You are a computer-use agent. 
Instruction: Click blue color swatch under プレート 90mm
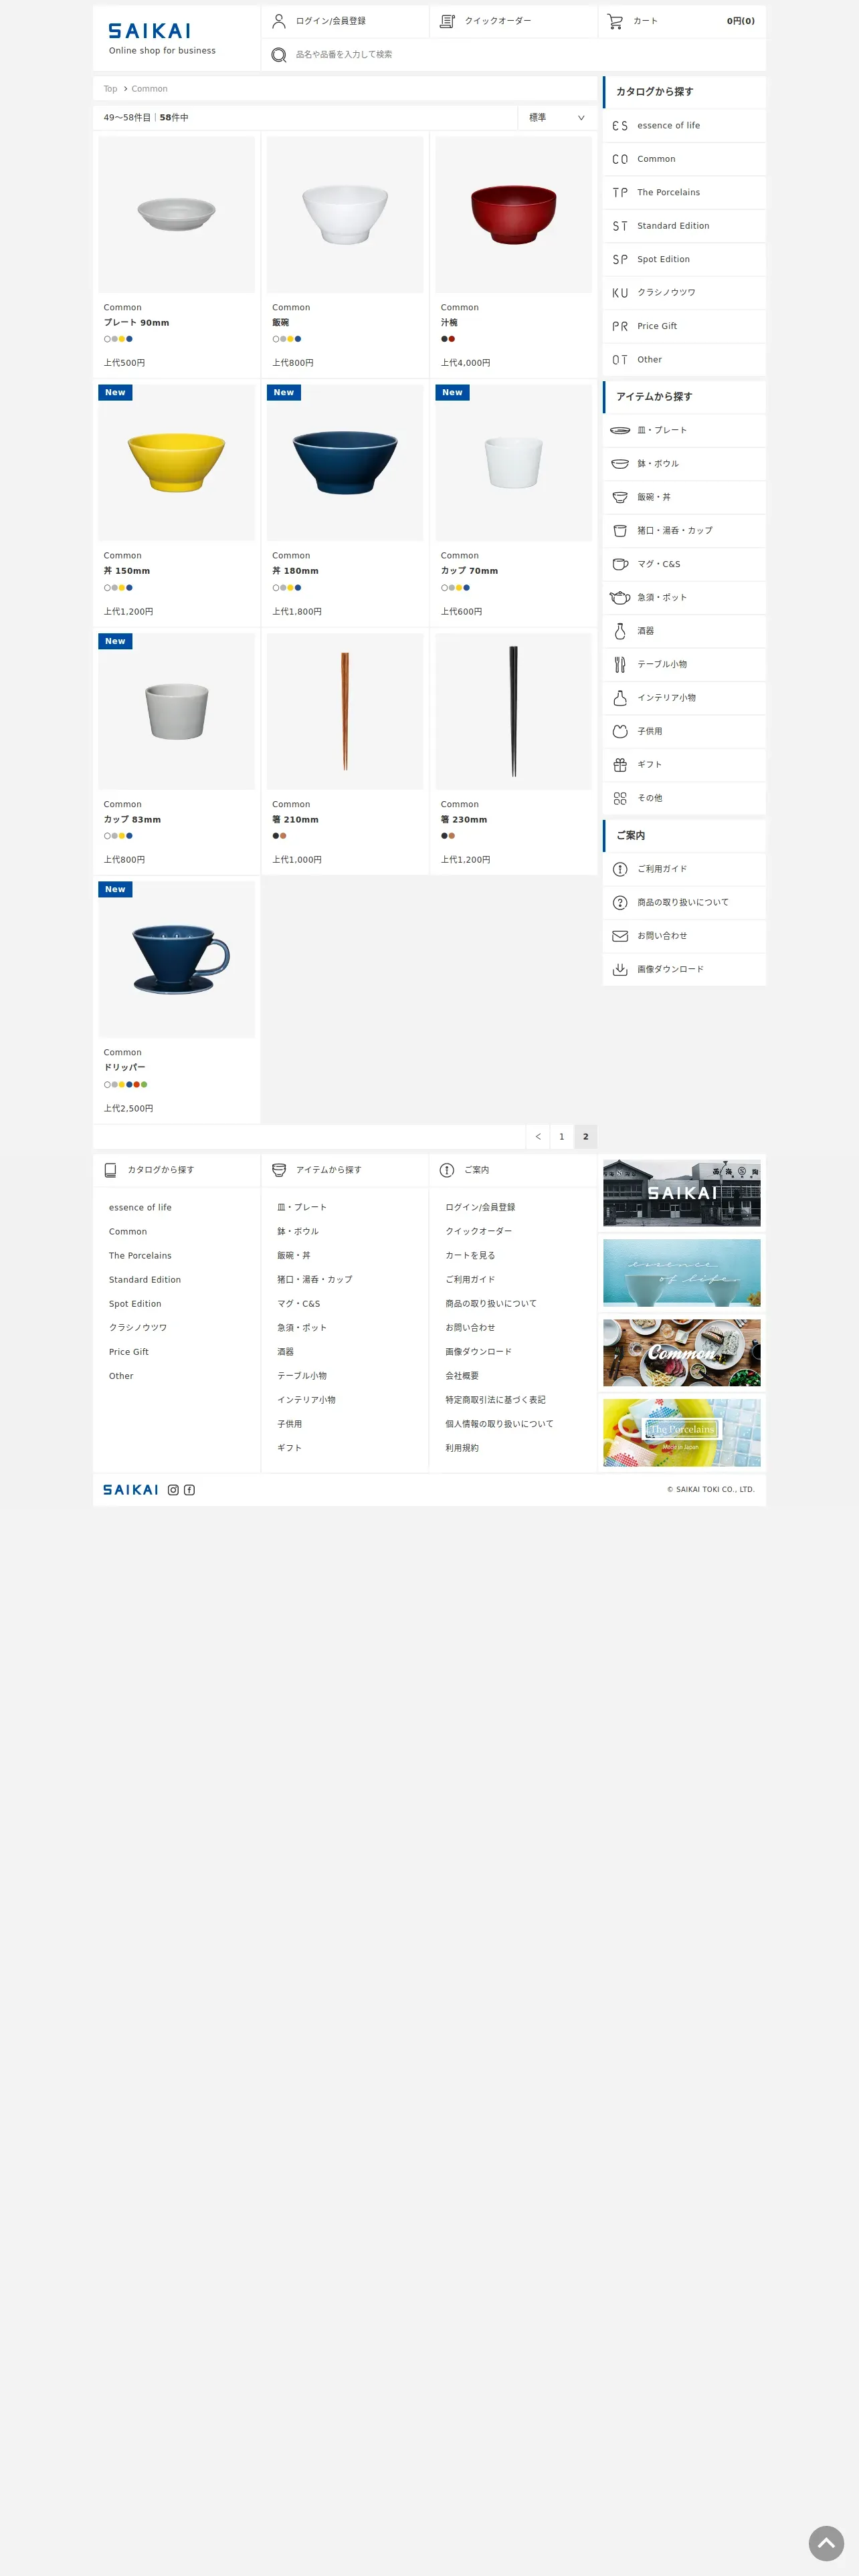129,339
